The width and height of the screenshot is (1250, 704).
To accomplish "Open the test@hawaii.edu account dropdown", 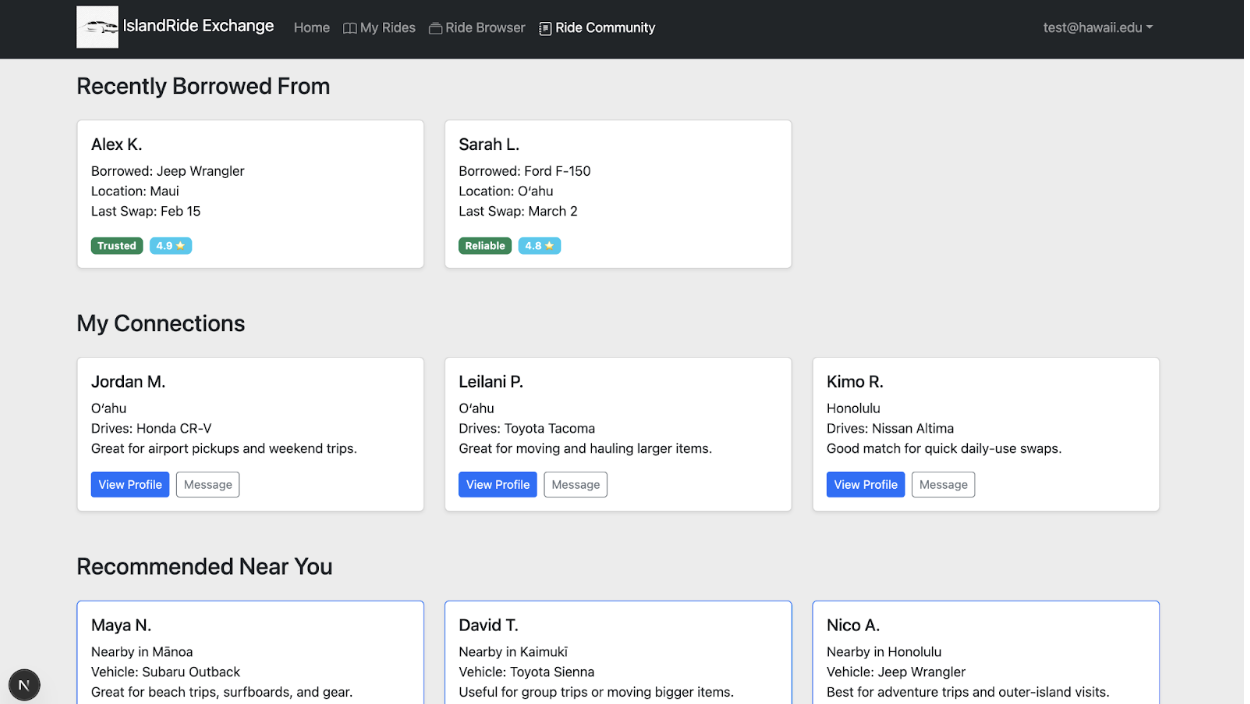I will pyautogui.click(x=1097, y=27).
